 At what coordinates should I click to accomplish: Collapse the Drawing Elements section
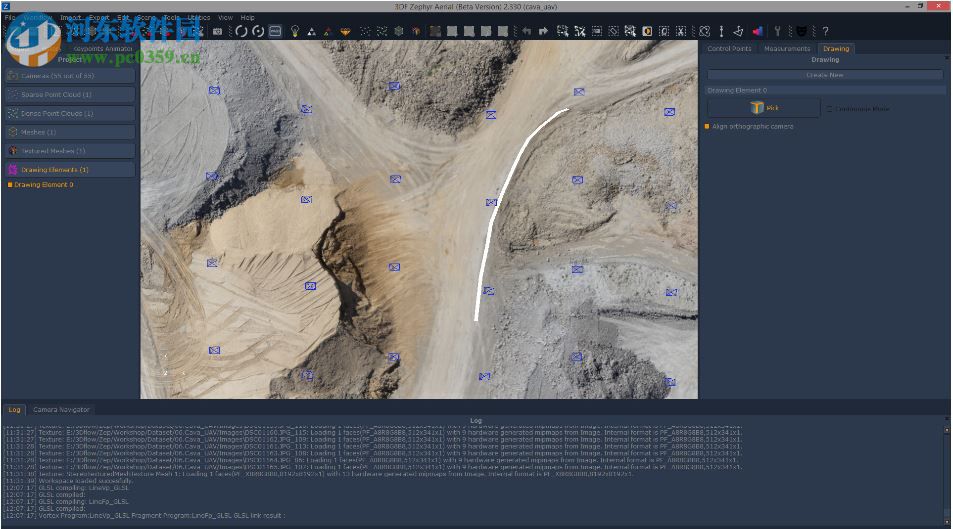[71, 170]
